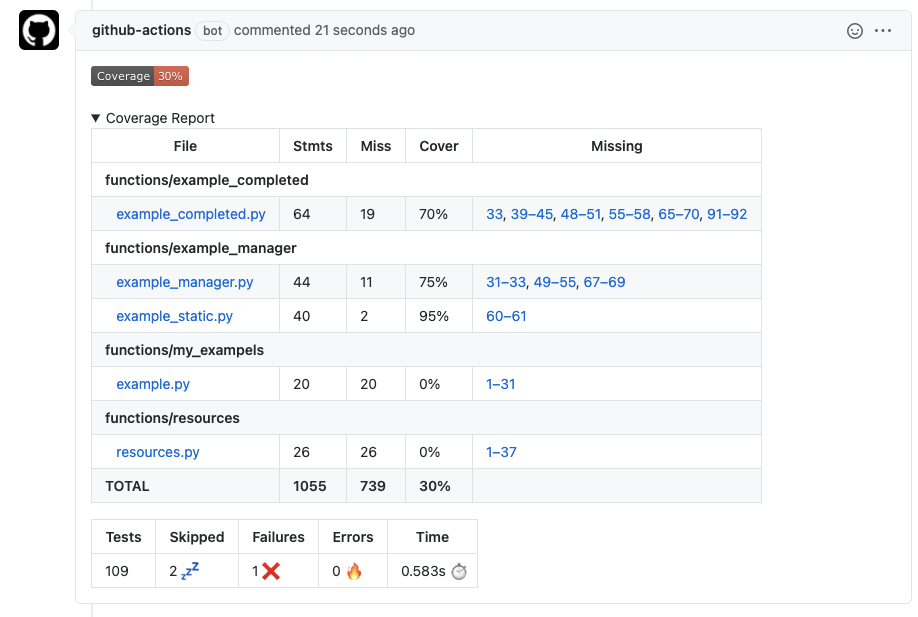The height and width of the screenshot is (617, 918).
Task: Click the Time column header
Action: coord(433,537)
